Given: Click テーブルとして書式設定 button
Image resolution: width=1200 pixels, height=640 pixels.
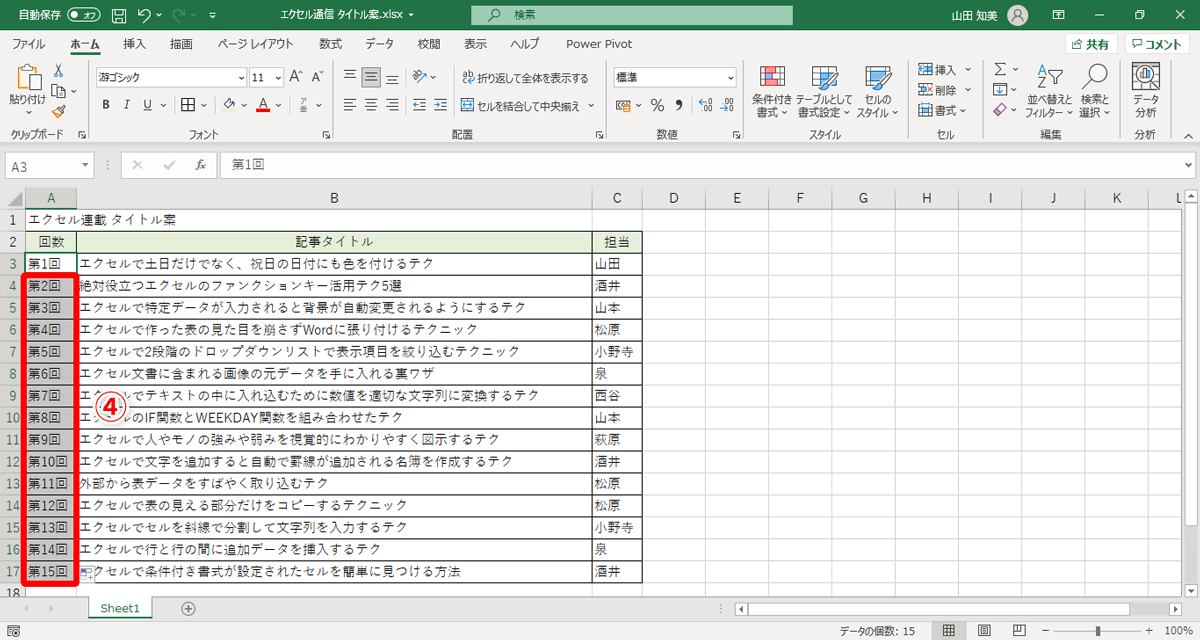Looking at the screenshot, I should (824, 91).
